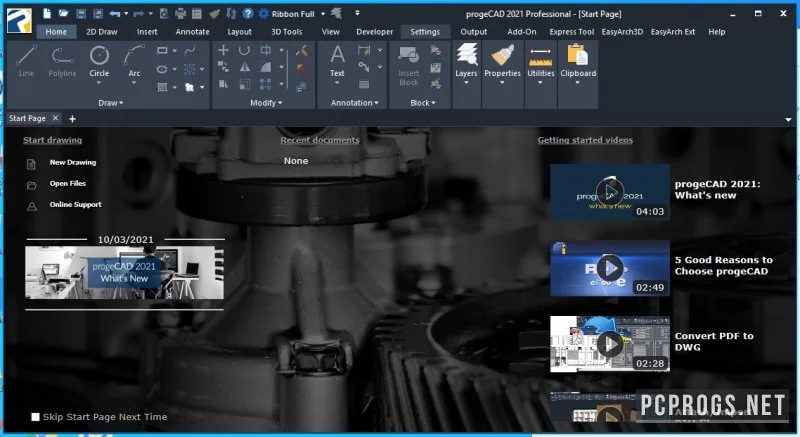
Task: Click the Print icon in quick access toolbar
Action: 180,14
